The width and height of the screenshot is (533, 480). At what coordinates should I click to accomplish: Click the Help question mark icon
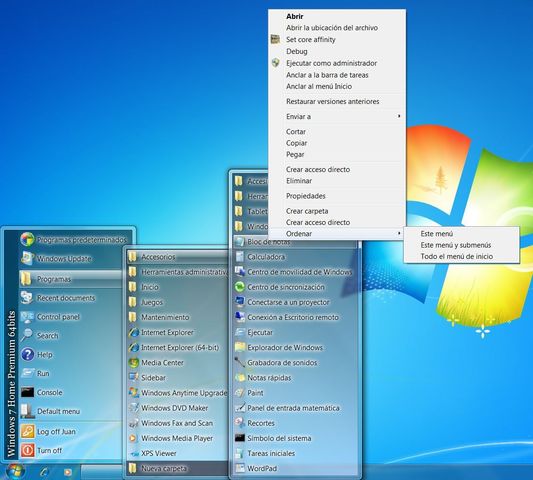tap(27, 355)
